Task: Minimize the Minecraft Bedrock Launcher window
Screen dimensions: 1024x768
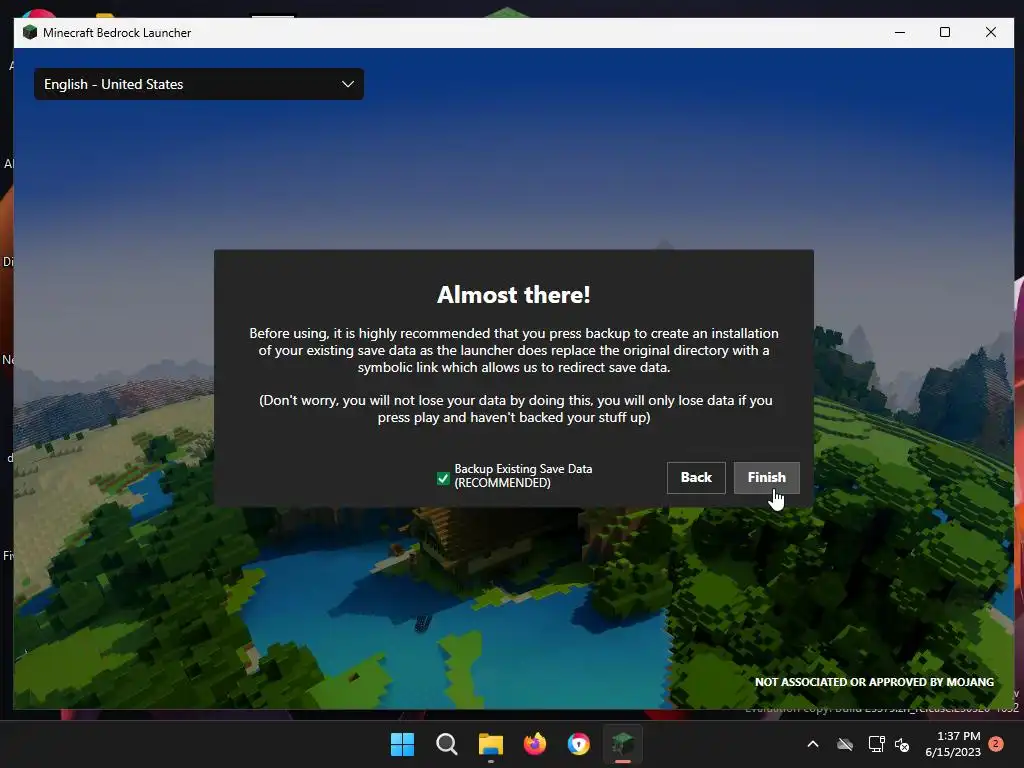Action: coord(900,32)
